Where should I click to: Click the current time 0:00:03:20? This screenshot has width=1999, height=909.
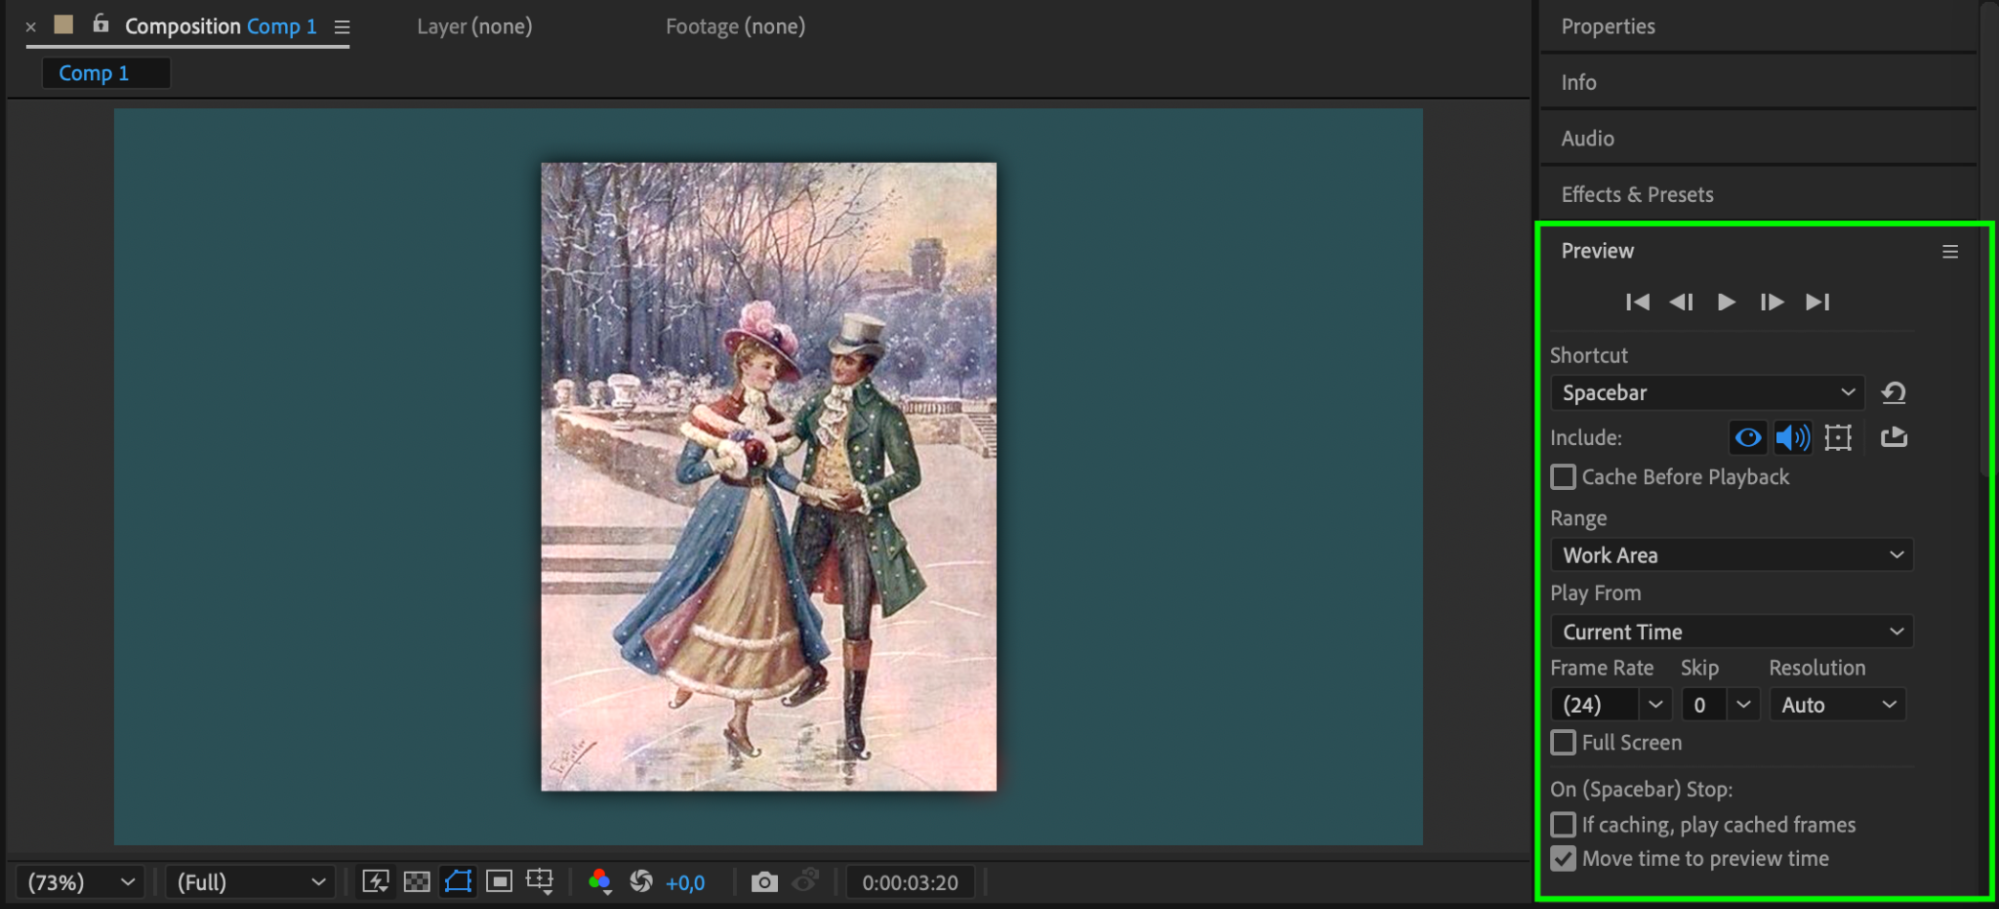click(x=910, y=883)
